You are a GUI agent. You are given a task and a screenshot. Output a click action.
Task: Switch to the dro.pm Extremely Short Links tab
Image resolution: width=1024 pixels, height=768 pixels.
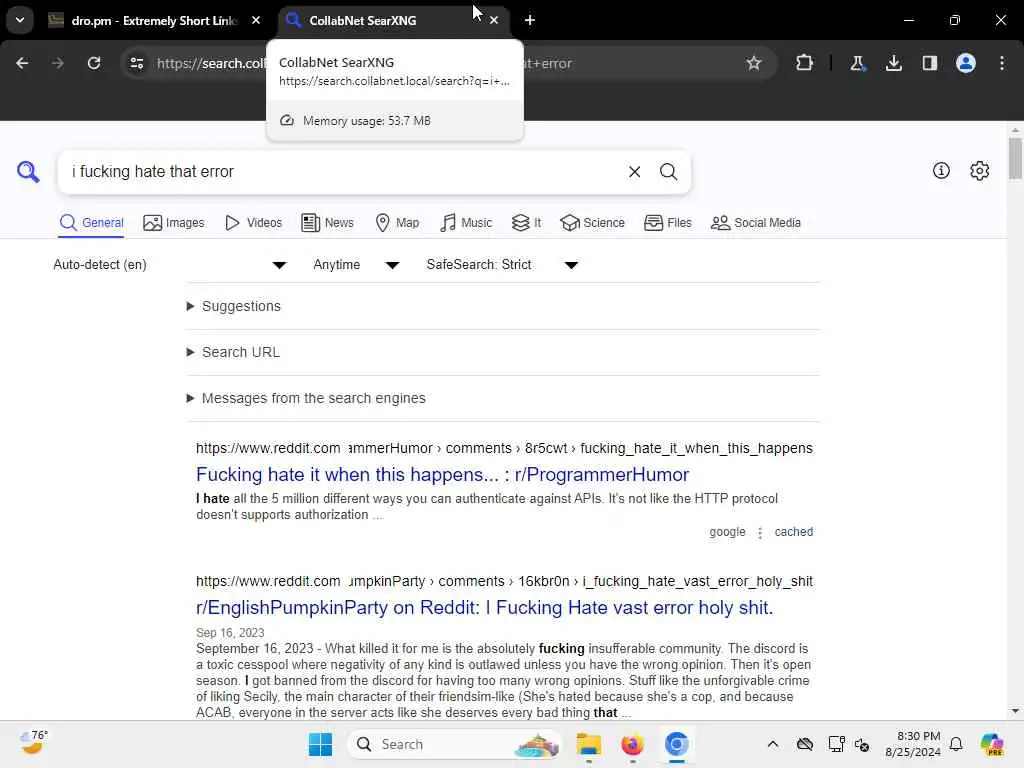pyautogui.click(x=154, y=20)
